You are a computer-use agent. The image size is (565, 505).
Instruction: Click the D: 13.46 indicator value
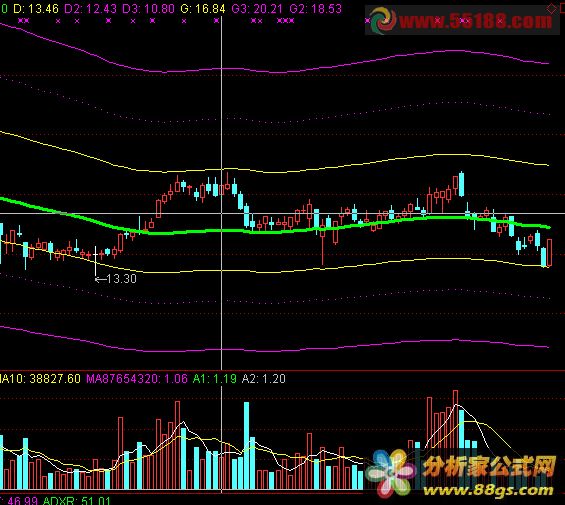point(36,9)
